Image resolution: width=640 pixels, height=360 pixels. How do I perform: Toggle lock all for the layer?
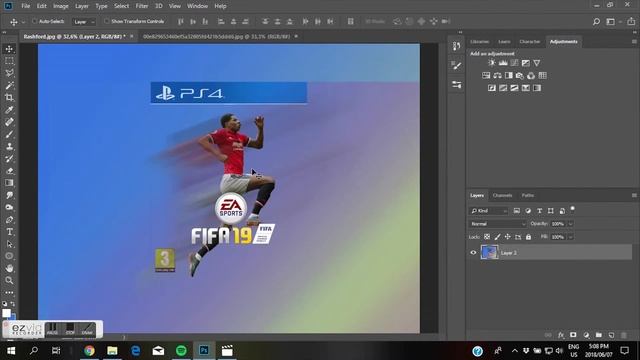point(529,237)
